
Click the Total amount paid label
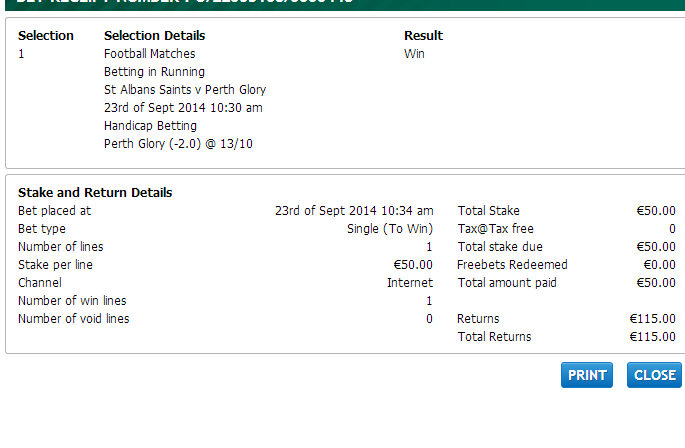(507, 283)
